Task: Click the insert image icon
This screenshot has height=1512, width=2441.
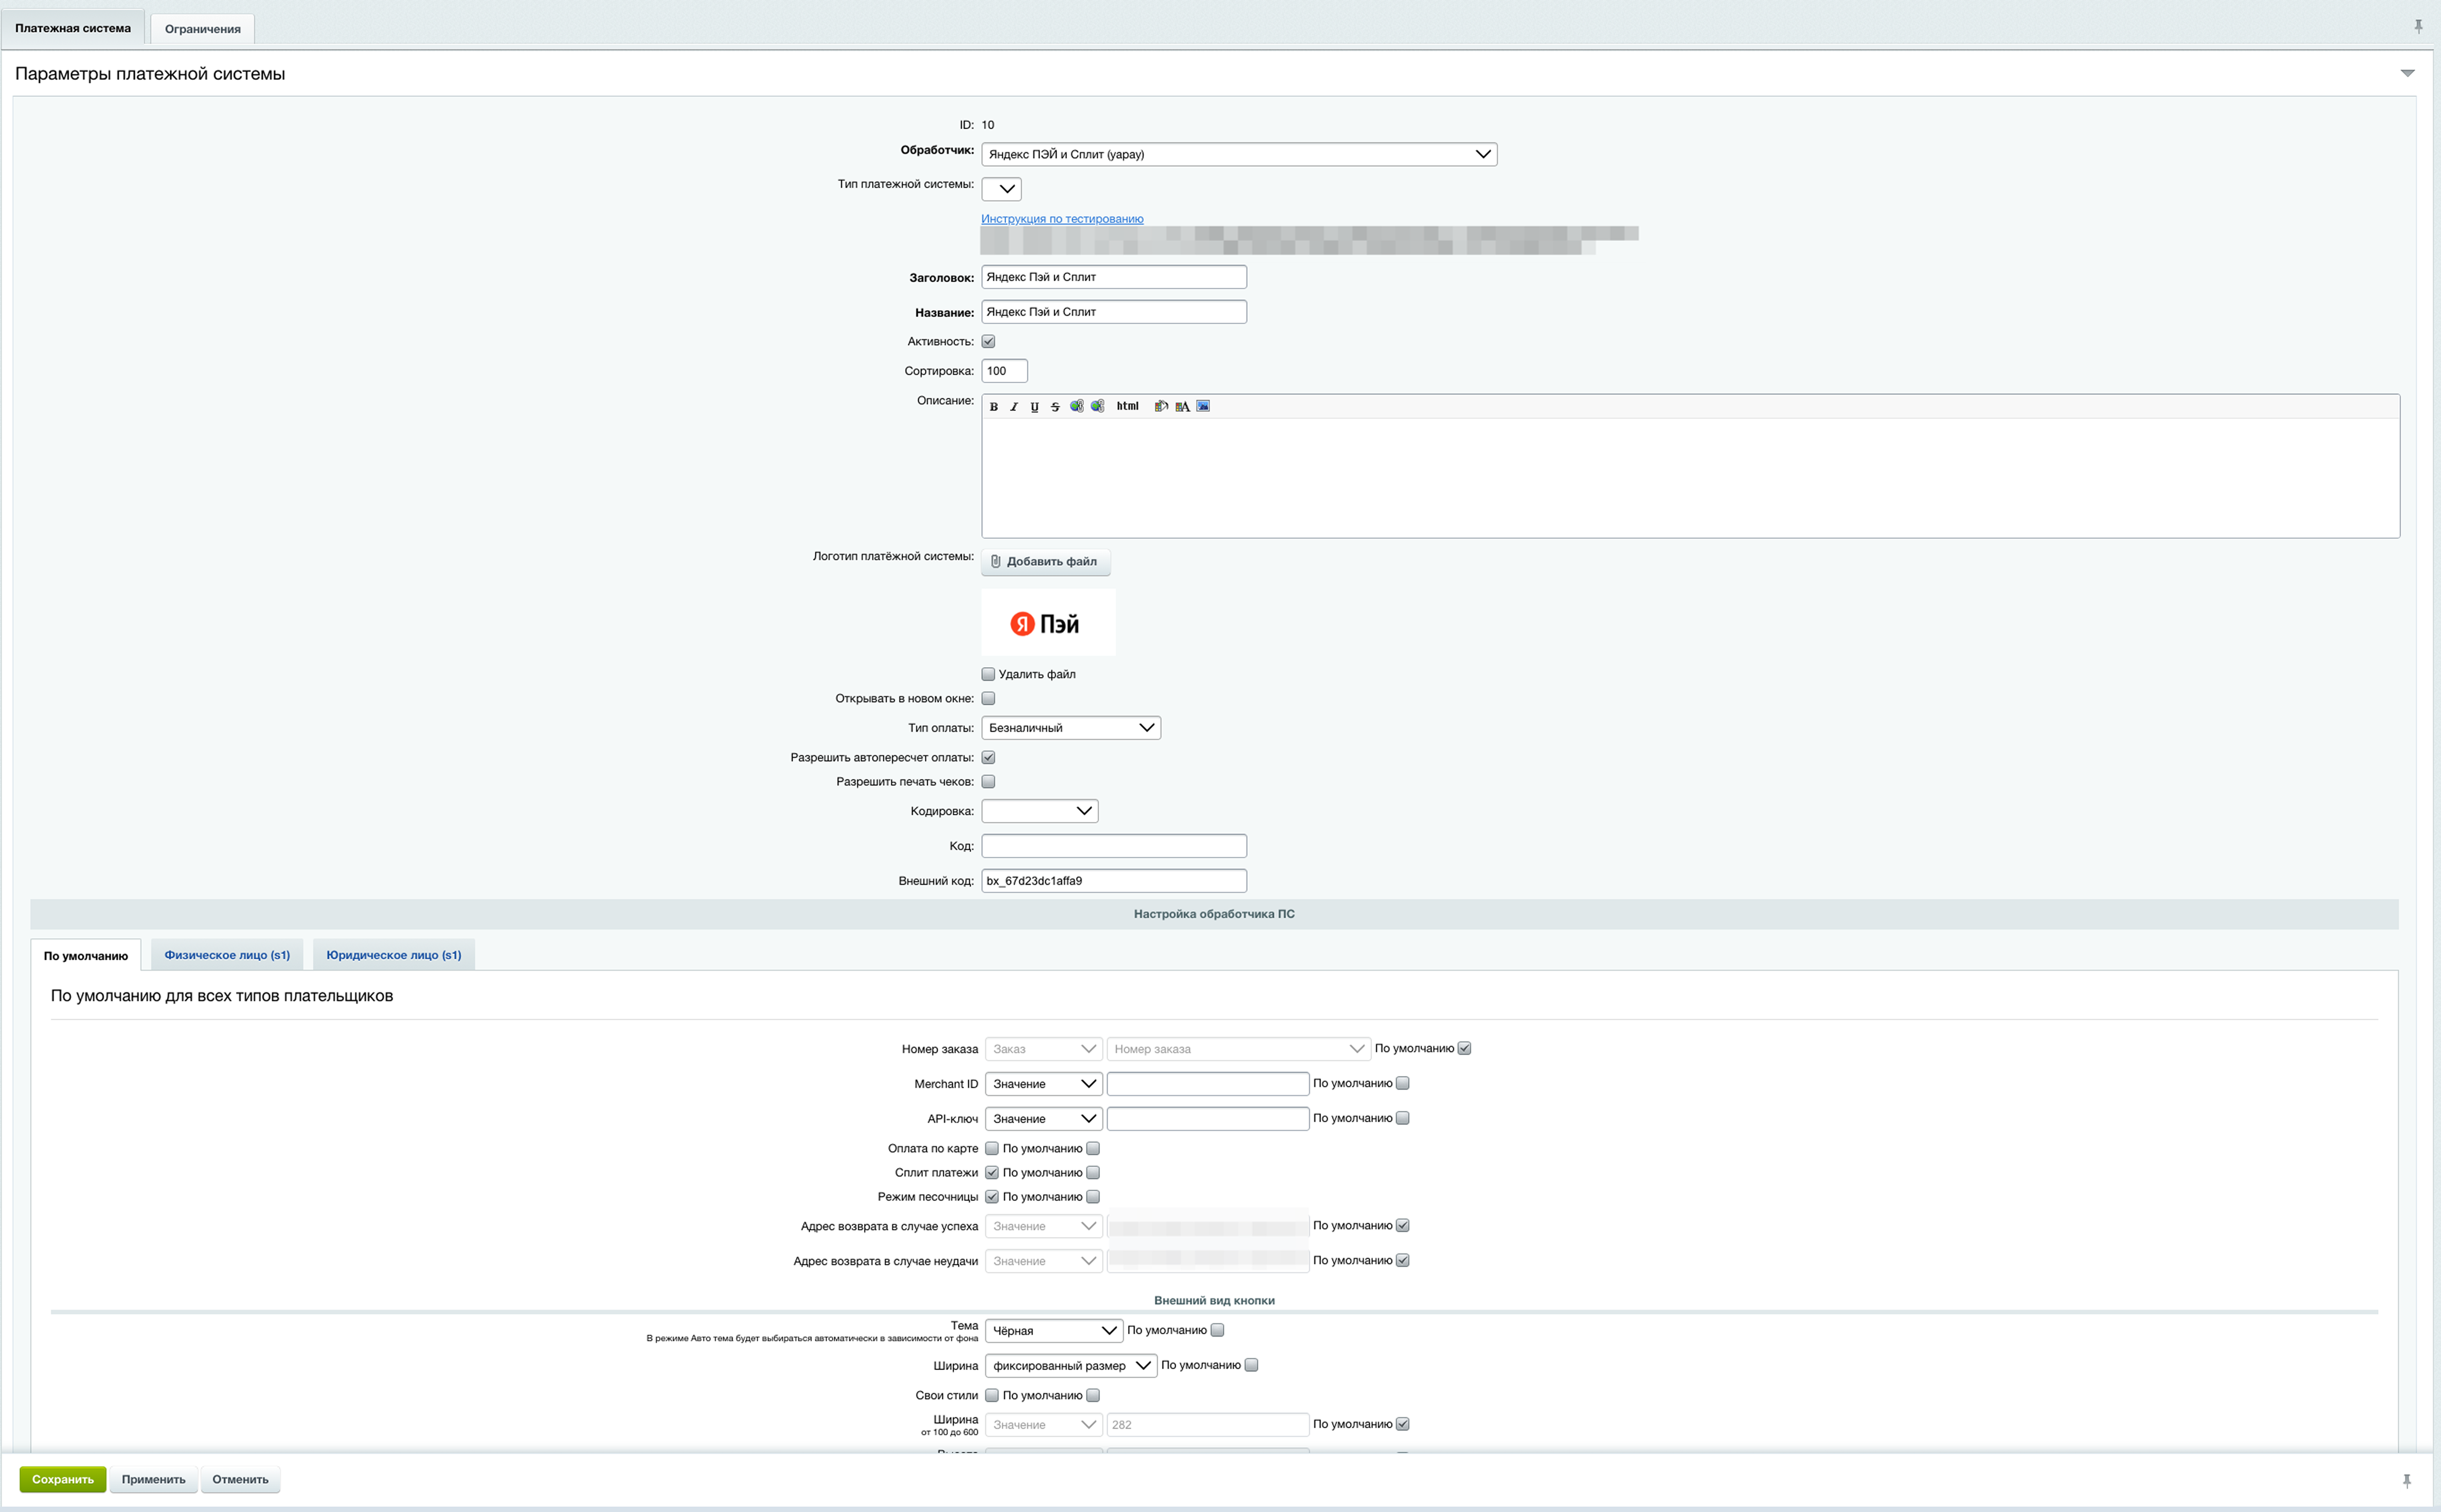Action: 1203,406
